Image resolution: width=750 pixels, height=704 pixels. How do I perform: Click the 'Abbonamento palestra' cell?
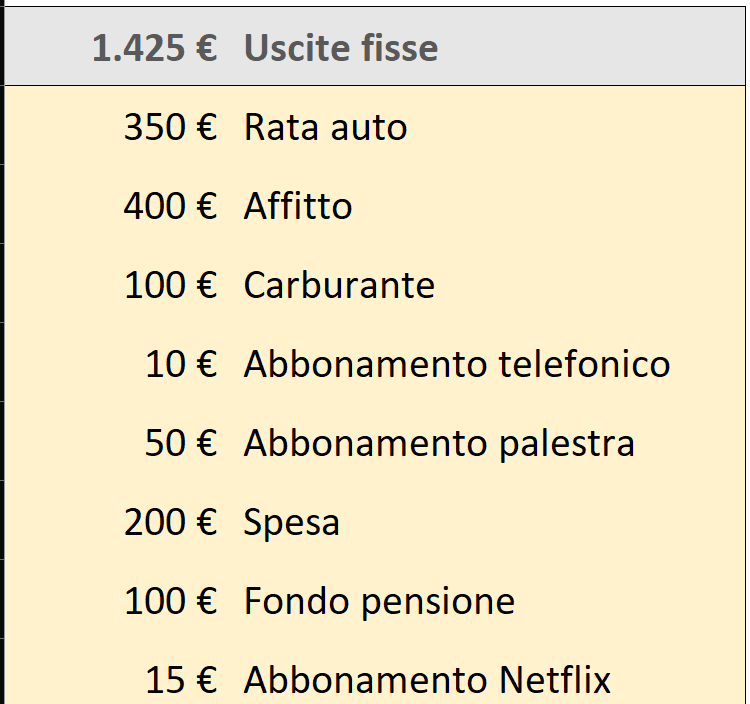[439, 443]
